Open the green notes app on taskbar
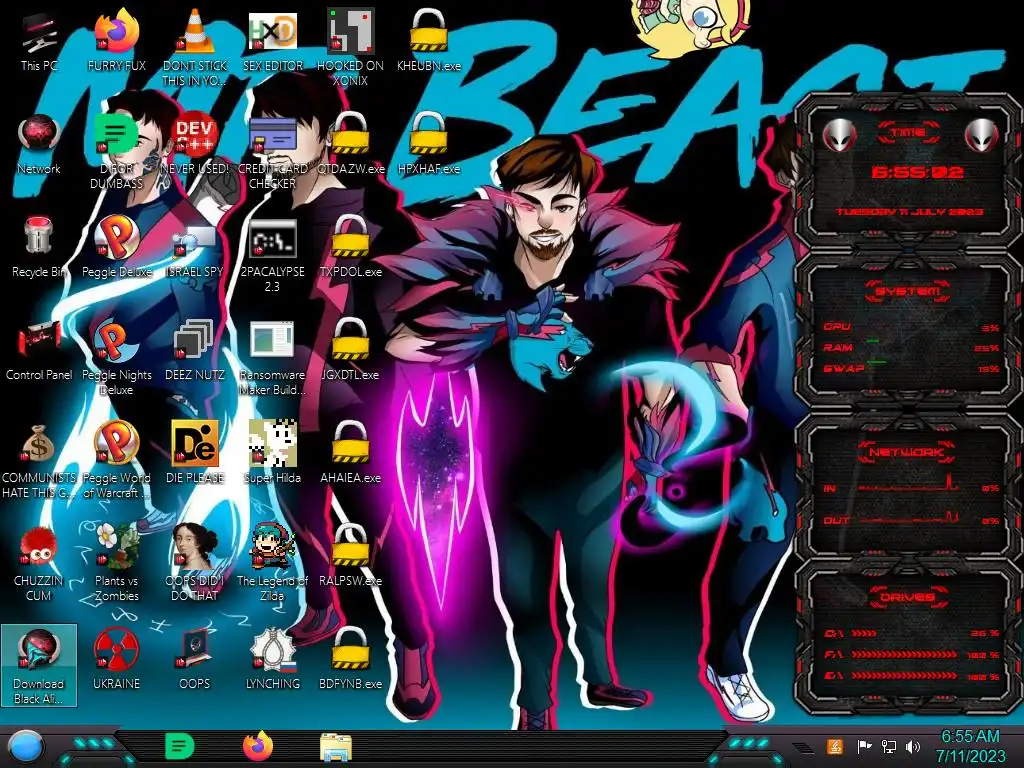Screen dimensions: 1024x768 pyautogui.click(x=180, y=746)
